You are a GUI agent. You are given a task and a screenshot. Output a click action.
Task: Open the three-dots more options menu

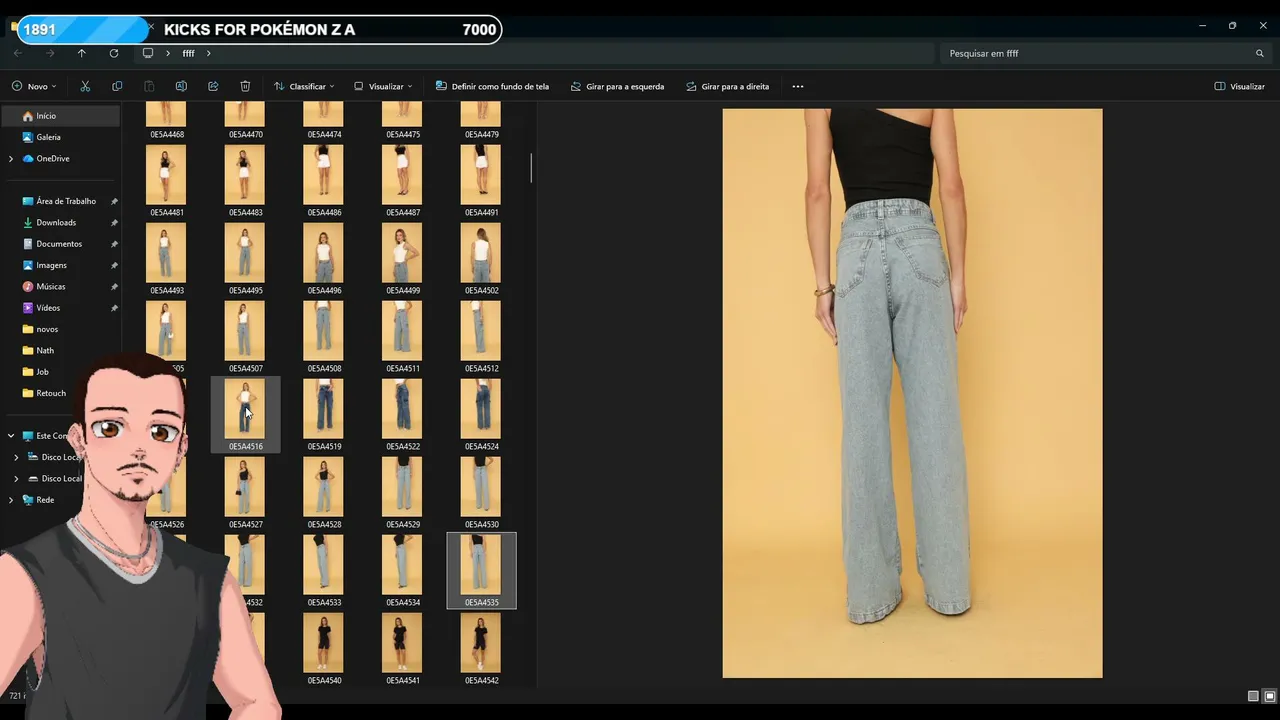pos(798,86)
